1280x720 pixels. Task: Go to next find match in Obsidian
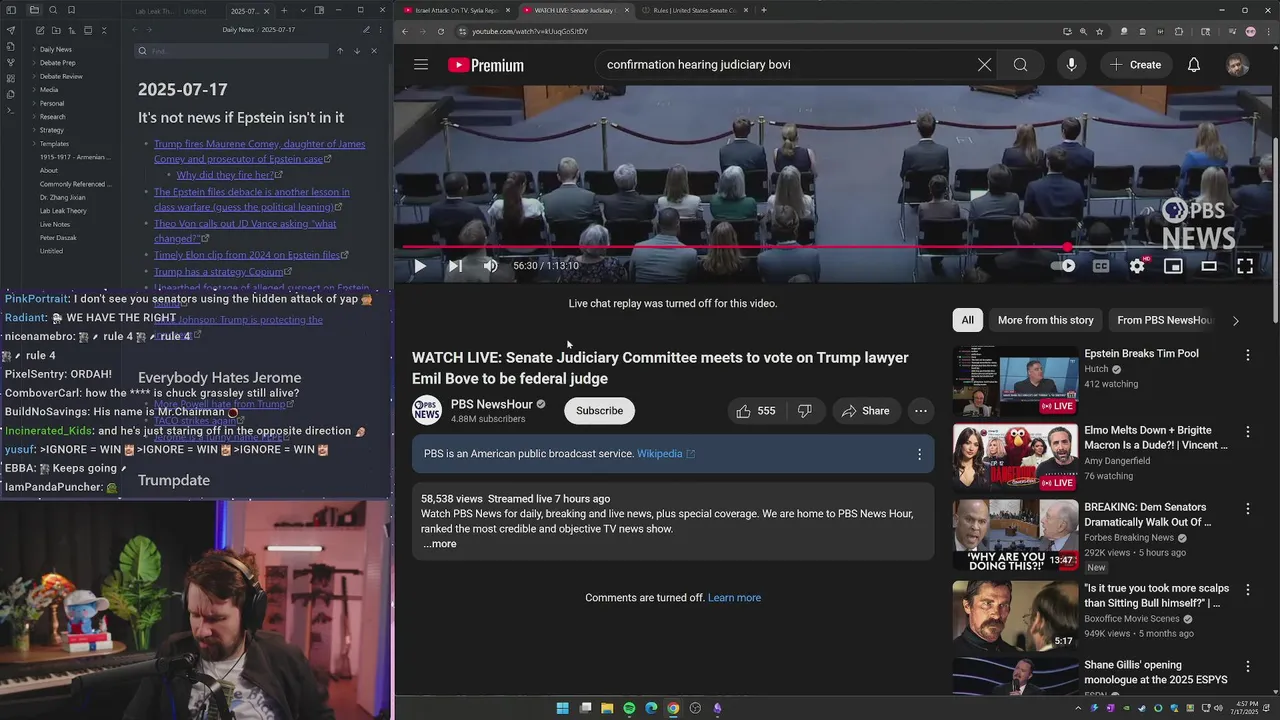pos(357,51)
